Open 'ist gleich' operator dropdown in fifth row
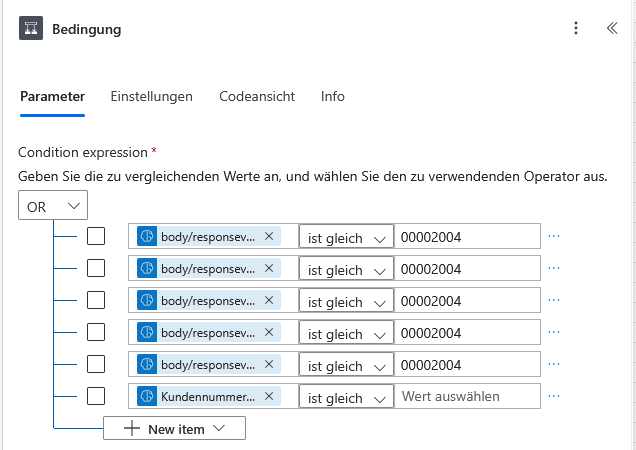The width and height of the screenshot is (636, 450). coord(346,365)
